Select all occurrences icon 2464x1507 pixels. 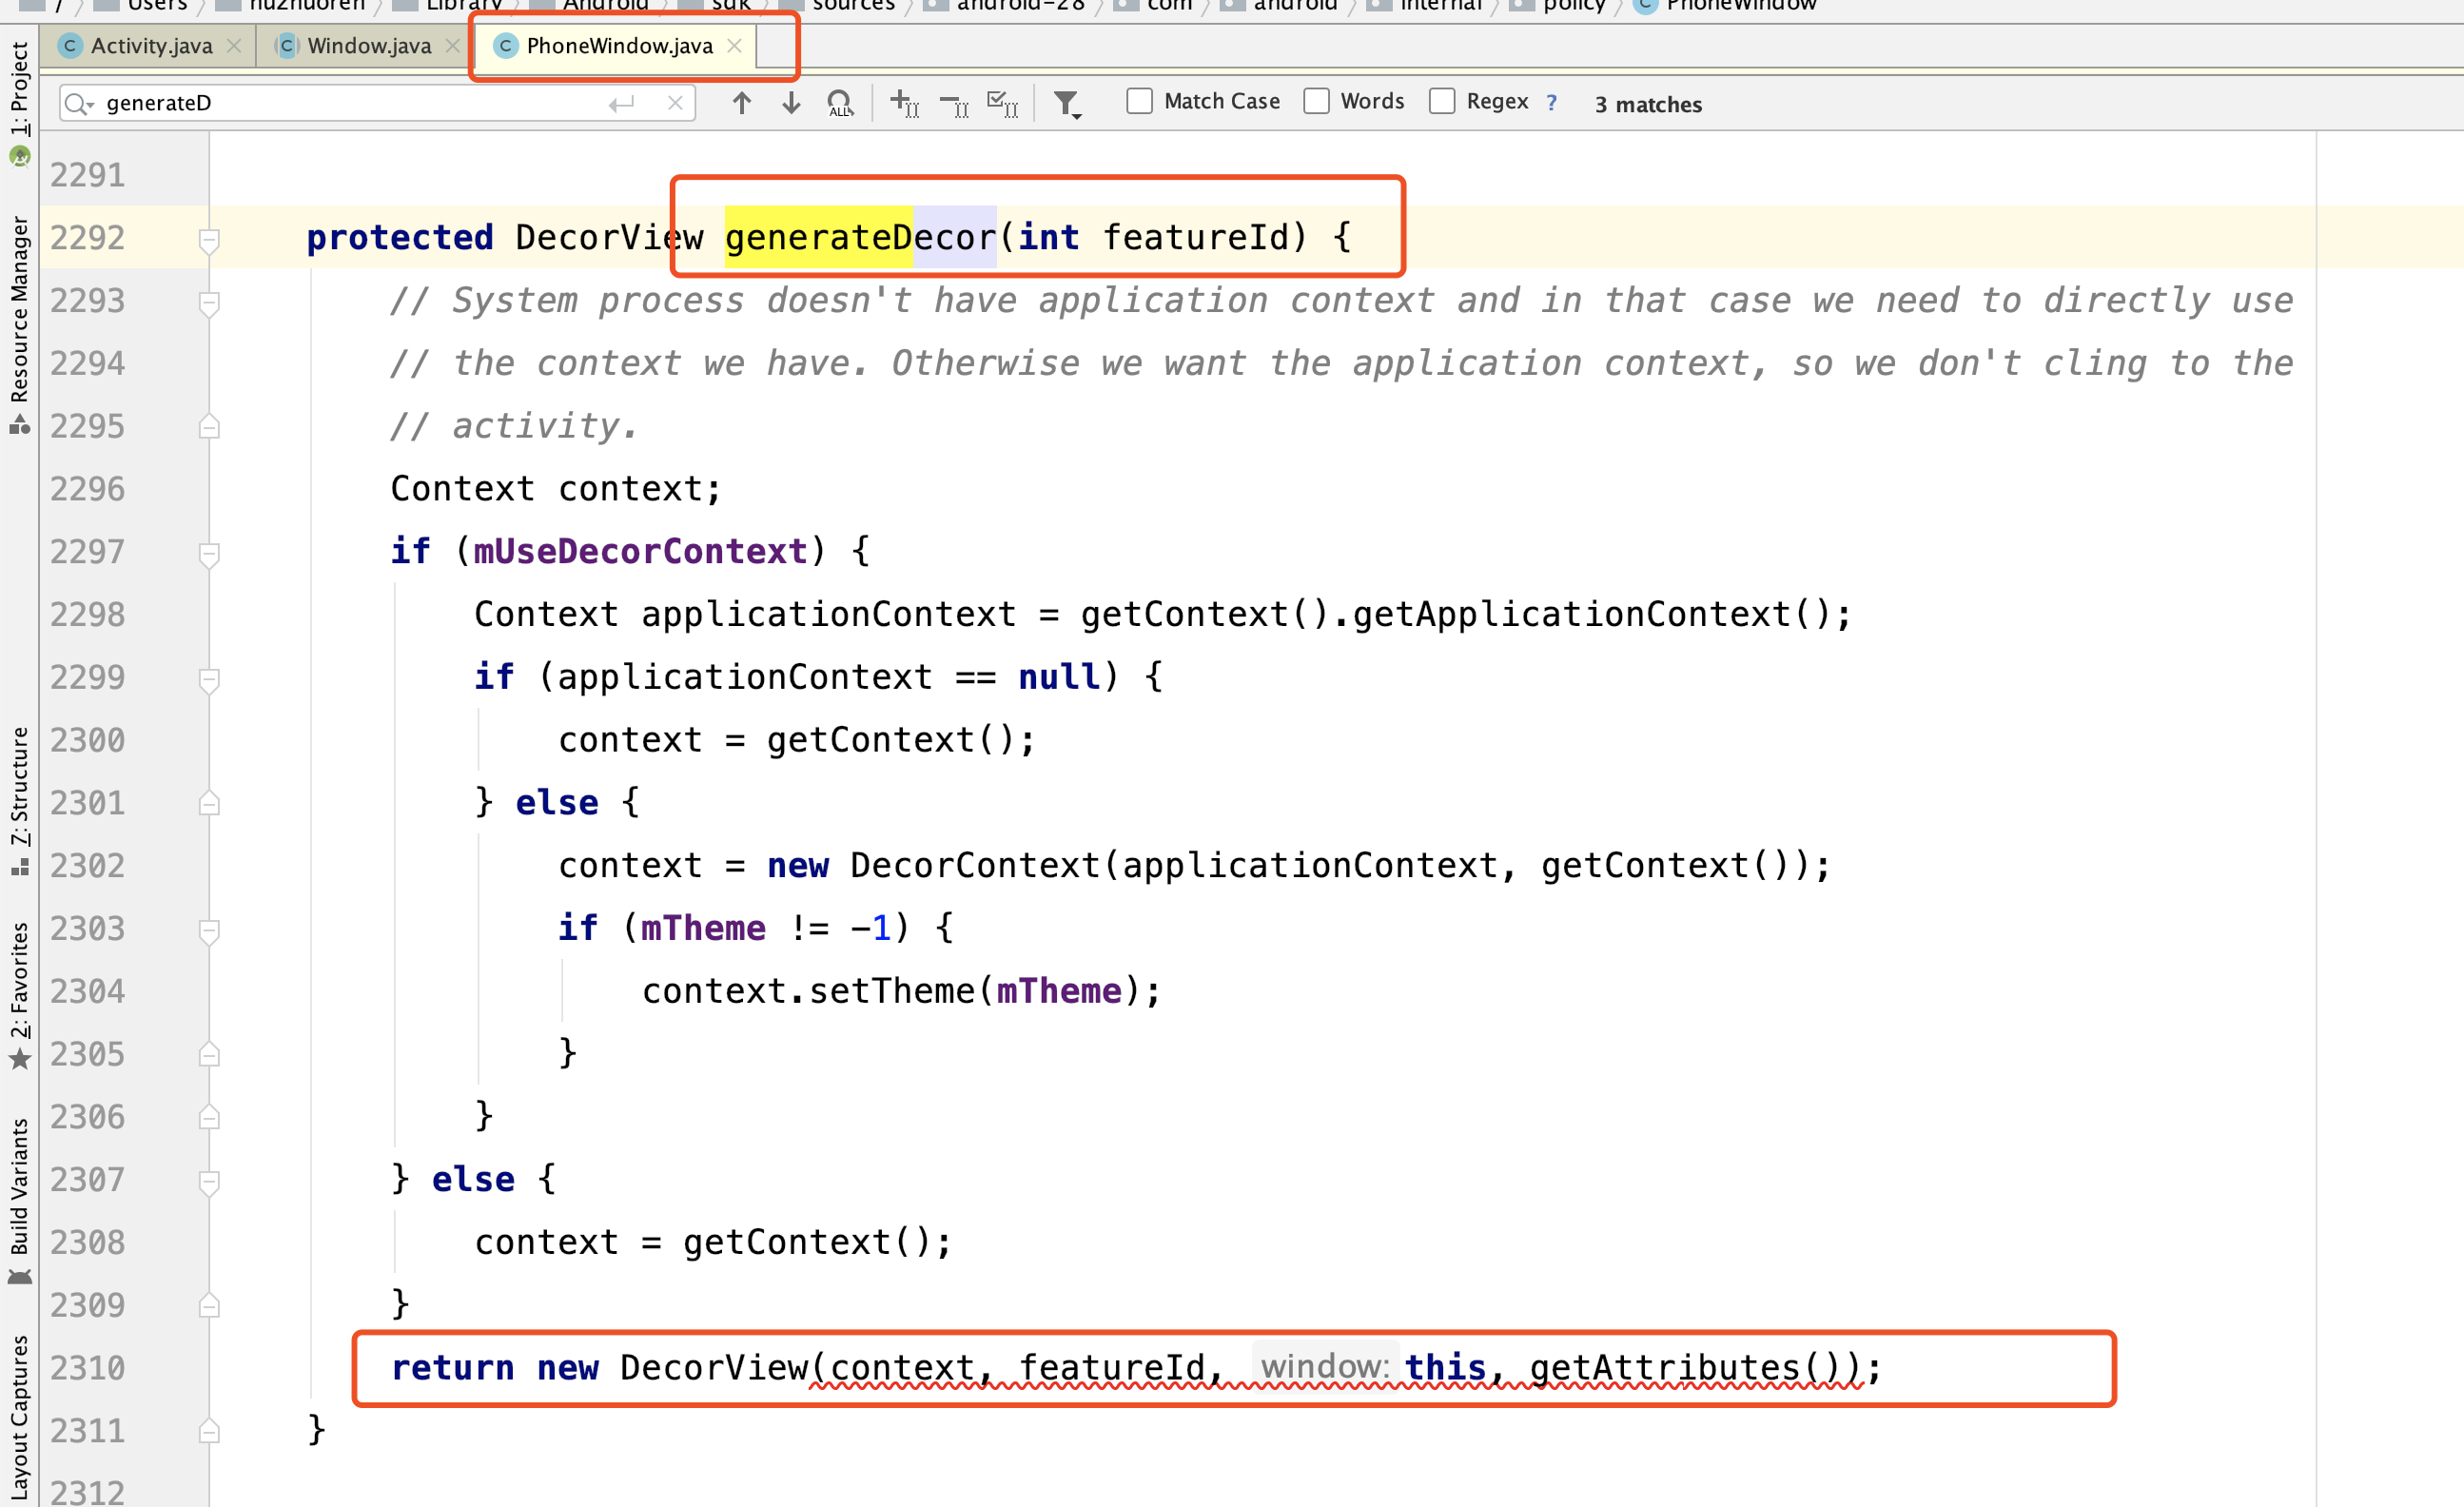pyautogui.click(x=1002, y=103)
